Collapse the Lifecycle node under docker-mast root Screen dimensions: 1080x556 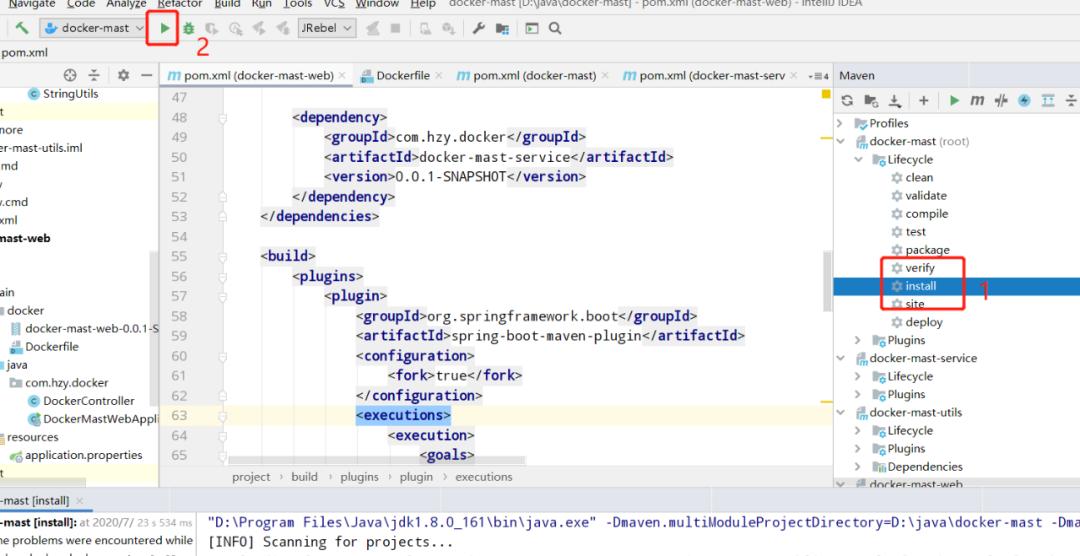(858, 159)
